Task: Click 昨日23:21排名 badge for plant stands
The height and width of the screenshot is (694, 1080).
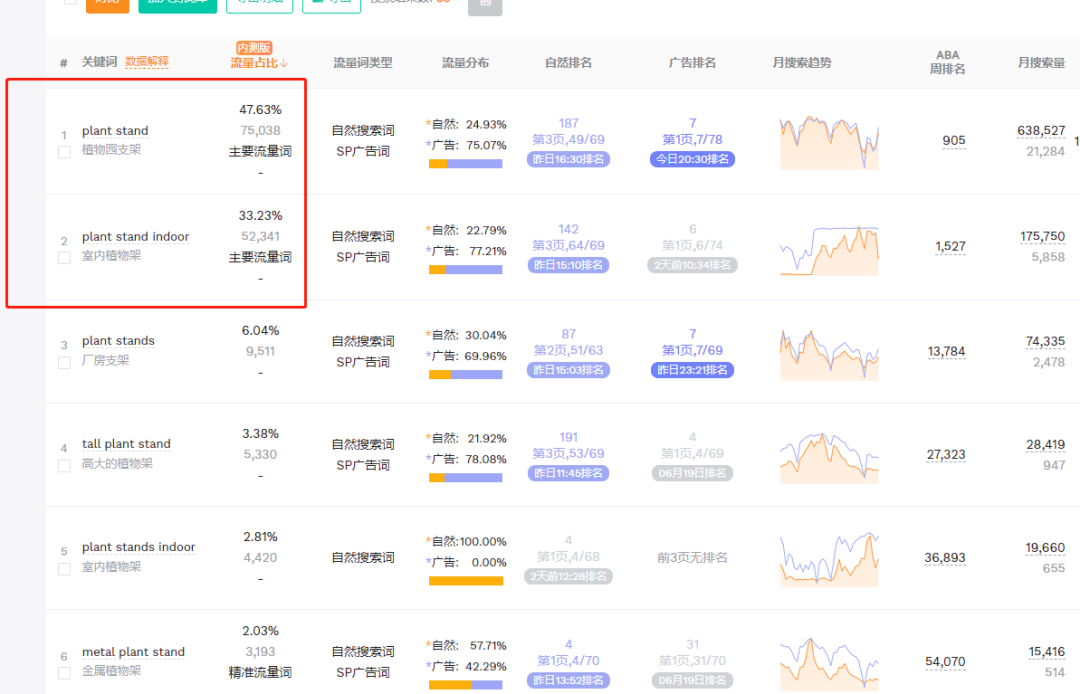Action: pos(692,370)
